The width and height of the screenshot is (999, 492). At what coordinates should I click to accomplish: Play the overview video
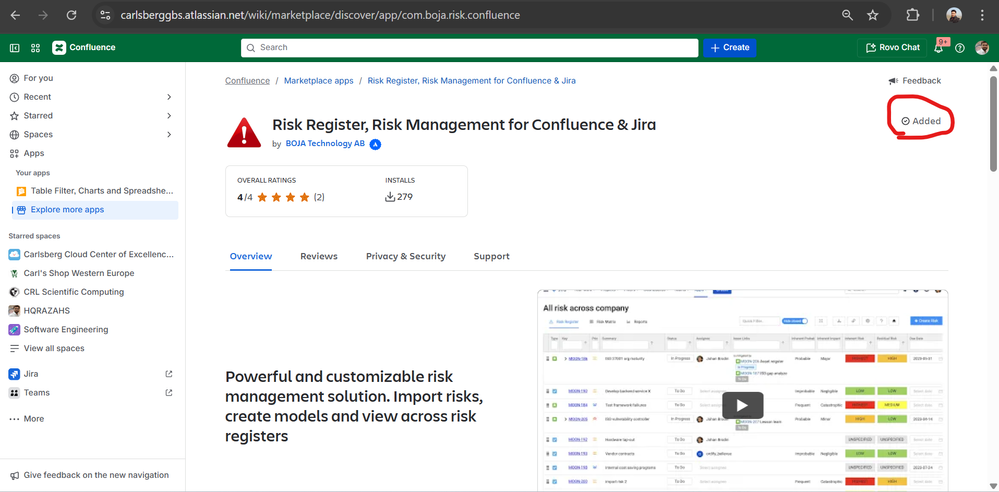(742, 405)
